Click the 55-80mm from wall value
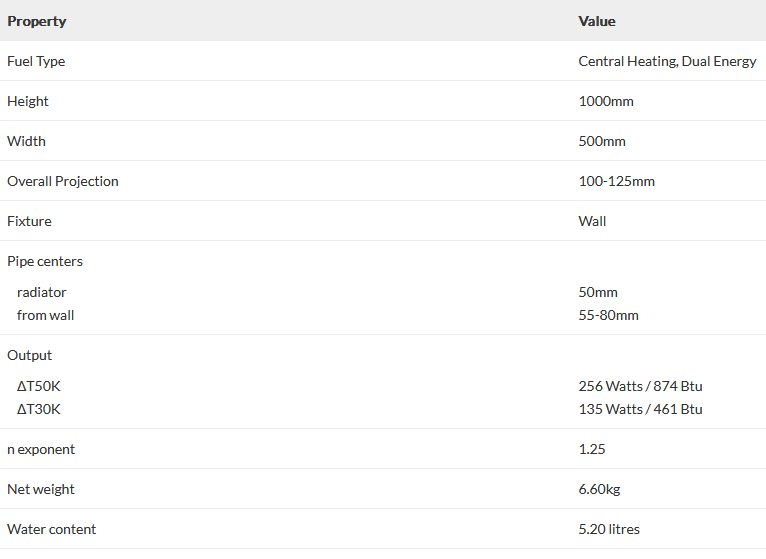This screenshot has width=766, height=559. (x=608, y=315)
